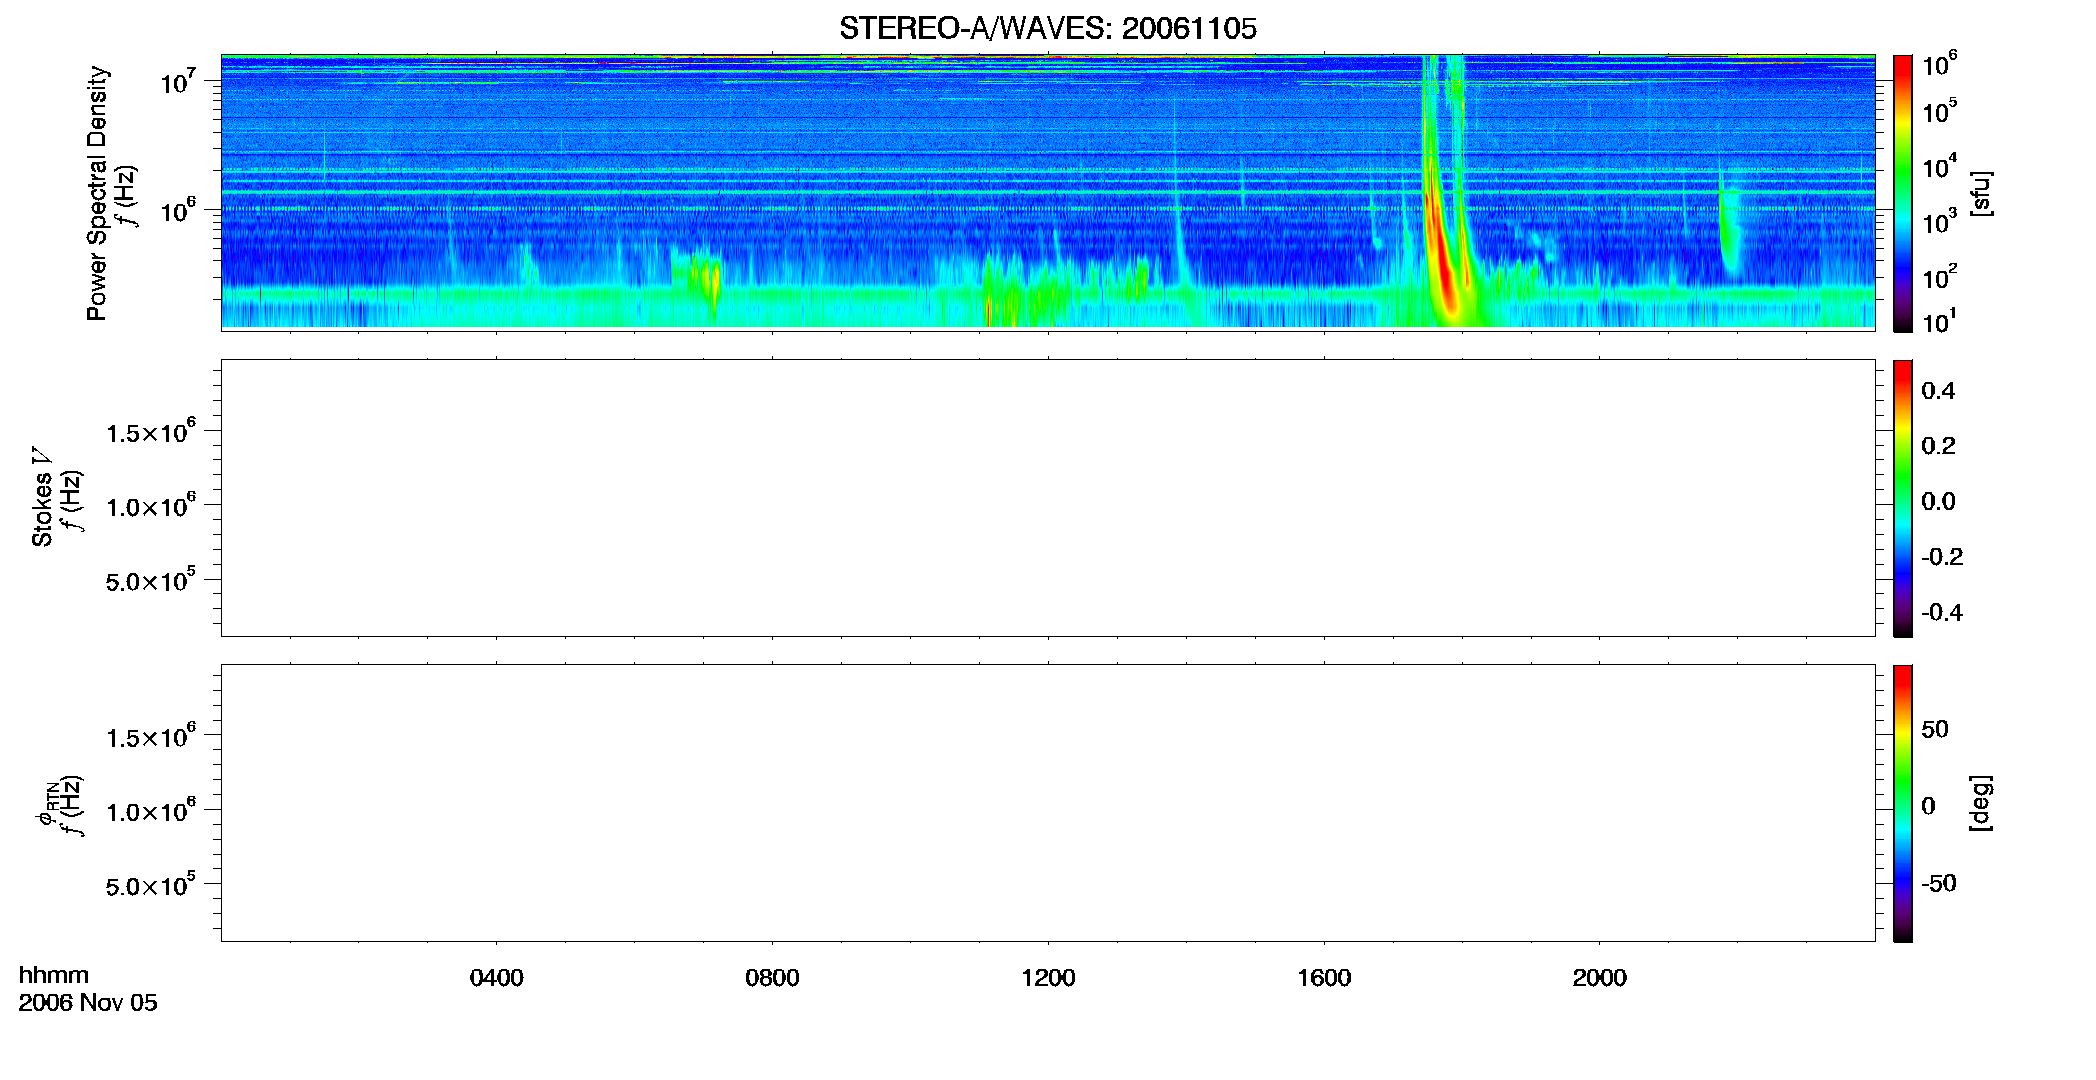
Task: Click the 2006 Nov 05 date label
Action: pos(88,1002)
